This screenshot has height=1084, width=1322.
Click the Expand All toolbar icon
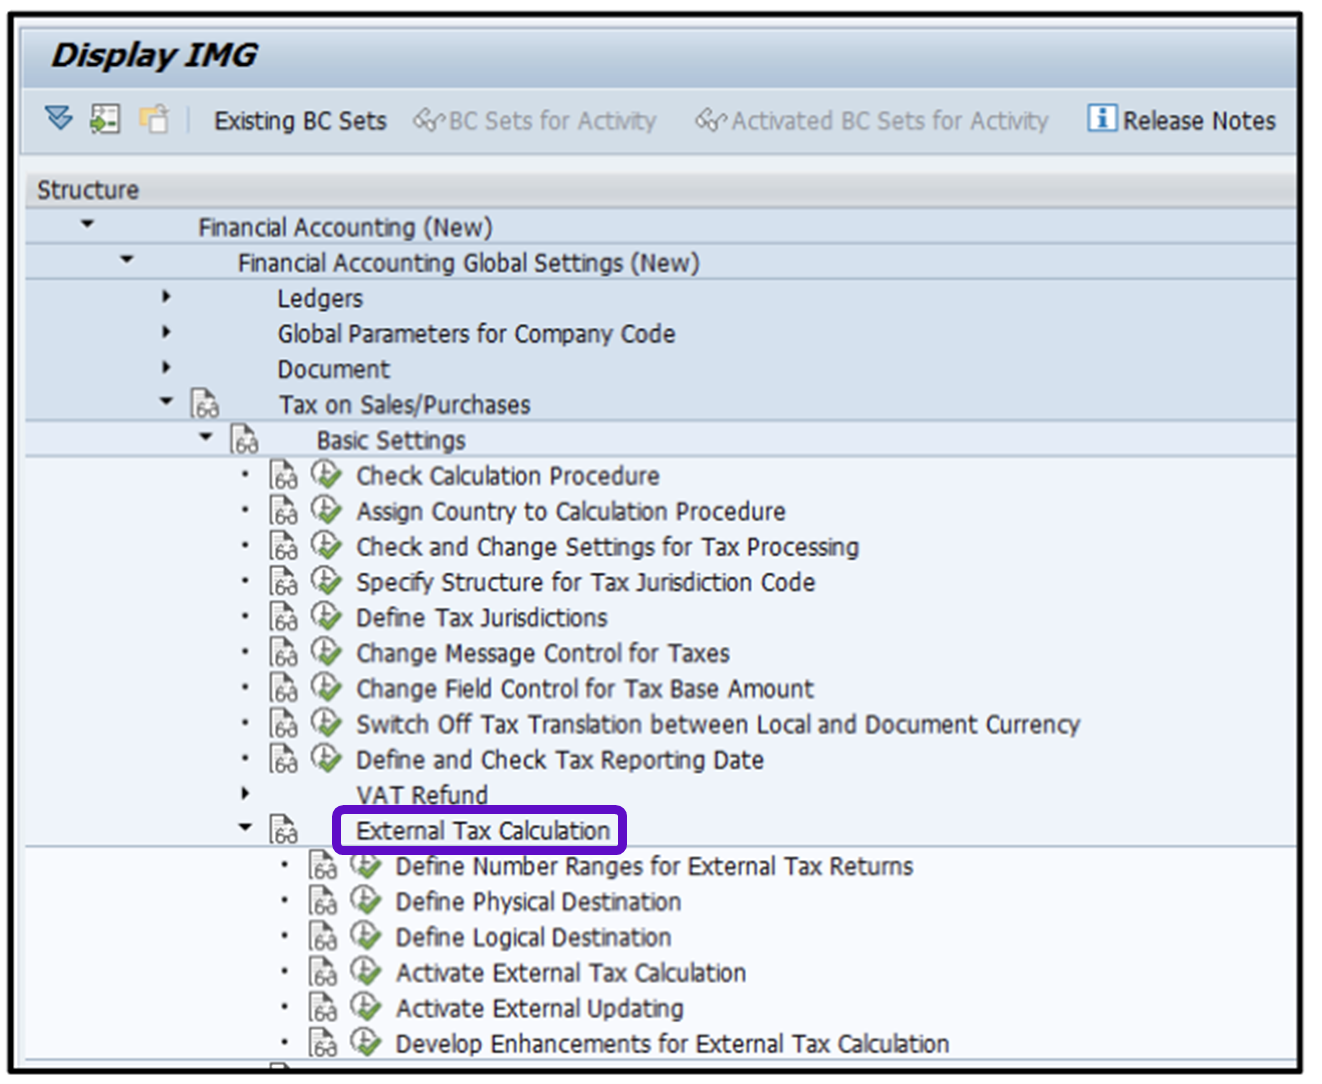click(59, 119)
